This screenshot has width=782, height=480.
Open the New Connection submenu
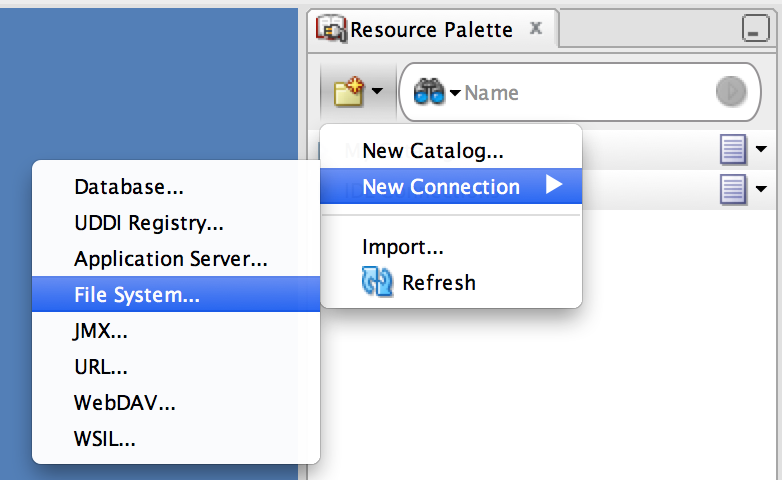451,186
